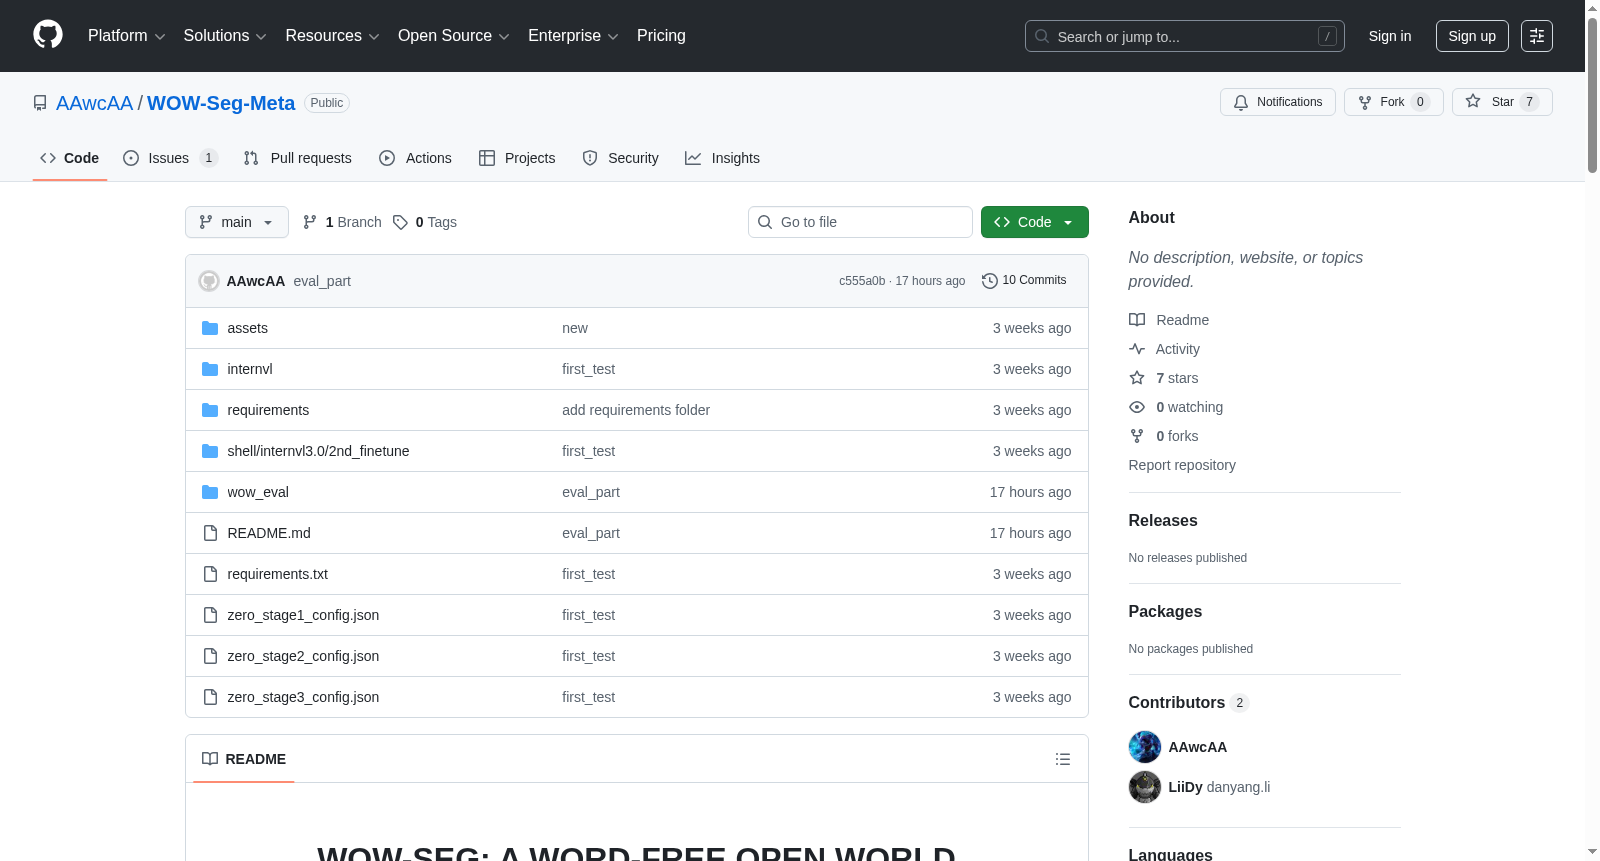Image resolution: width=1600 pixels, height=861 pixels.
Task: Switch to the Projects tab
Action: click(x=517, y=158)
